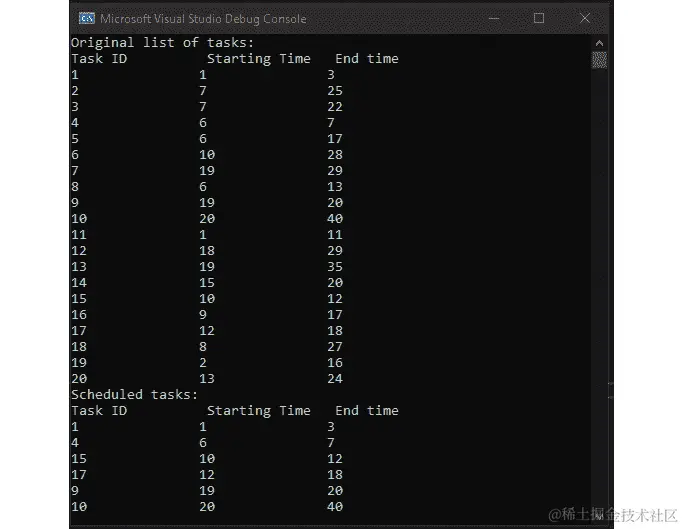Select end time 24 of task 20
This screenshot has width=683, height=529.
pos(335,379)
